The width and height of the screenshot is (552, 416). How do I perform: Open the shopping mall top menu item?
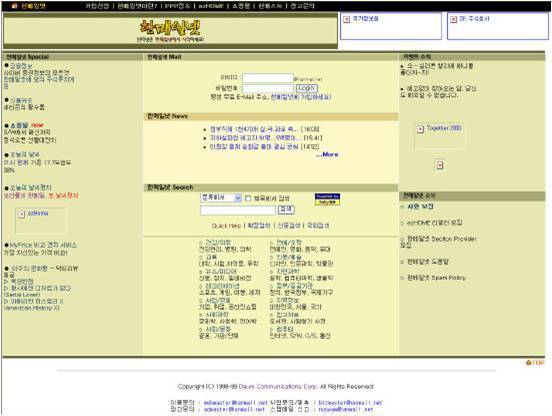coord(241,6)
